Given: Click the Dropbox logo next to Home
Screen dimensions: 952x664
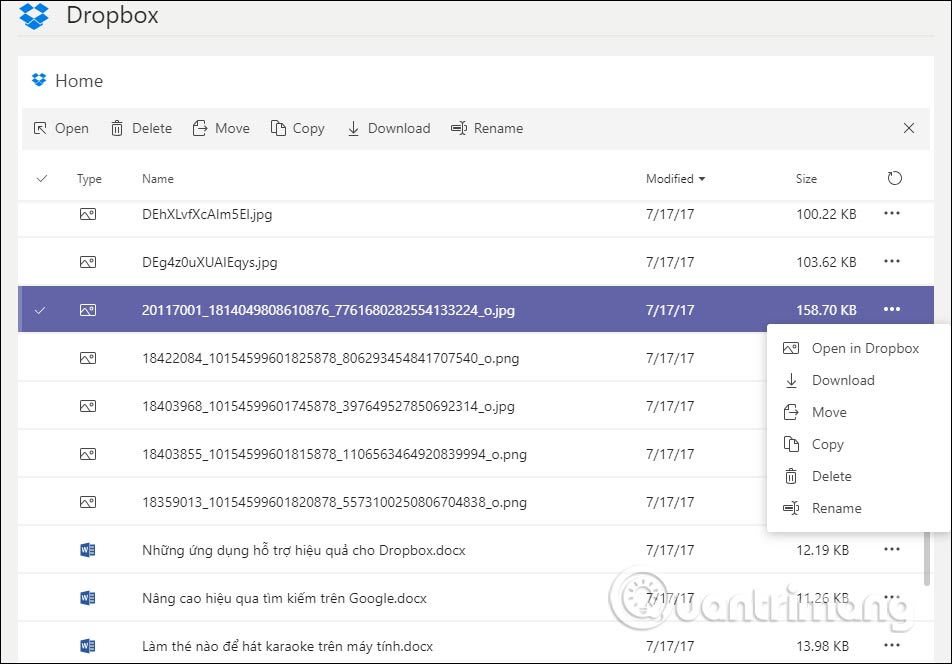Looking at the screenshot, I should [38, 80].
